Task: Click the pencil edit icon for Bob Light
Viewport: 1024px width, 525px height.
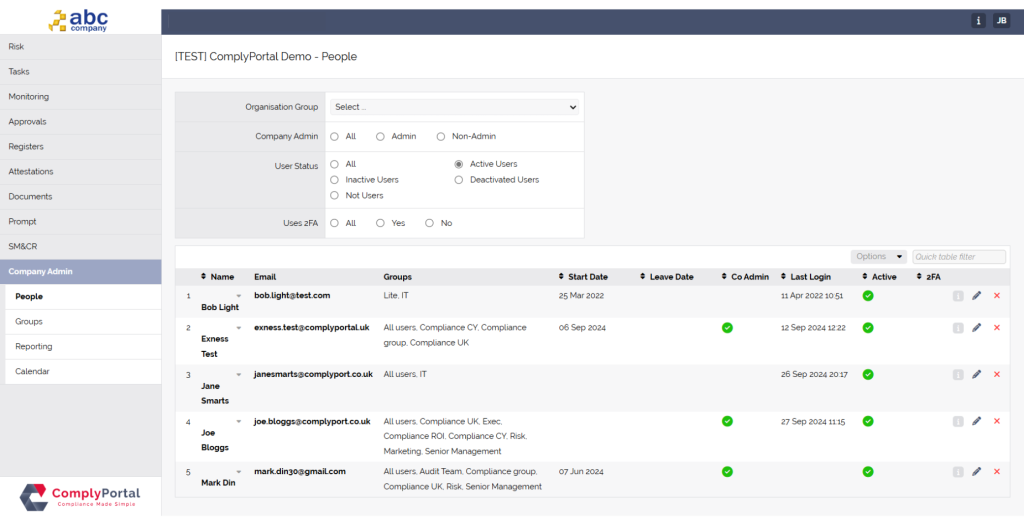Action: tap(977, 296)
